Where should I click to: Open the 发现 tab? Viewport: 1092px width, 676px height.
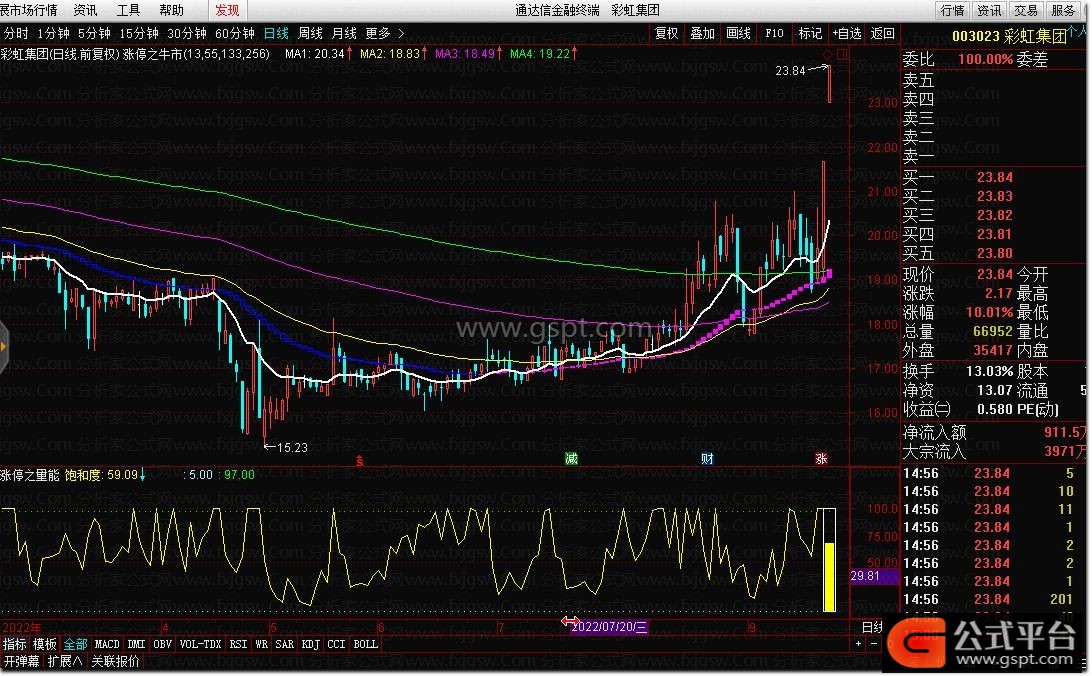click(x=227, y=10)
